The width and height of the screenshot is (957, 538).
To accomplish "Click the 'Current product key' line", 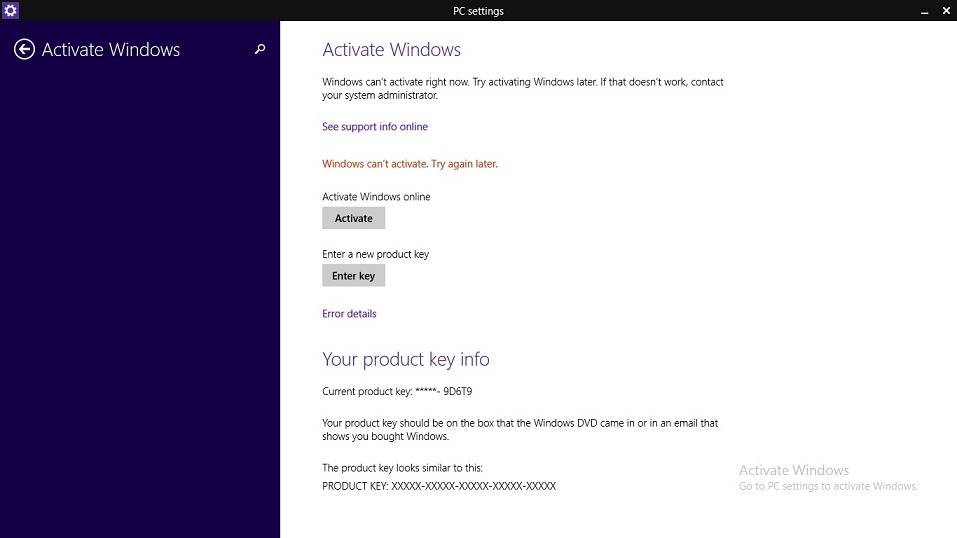I will click(397, 391).
